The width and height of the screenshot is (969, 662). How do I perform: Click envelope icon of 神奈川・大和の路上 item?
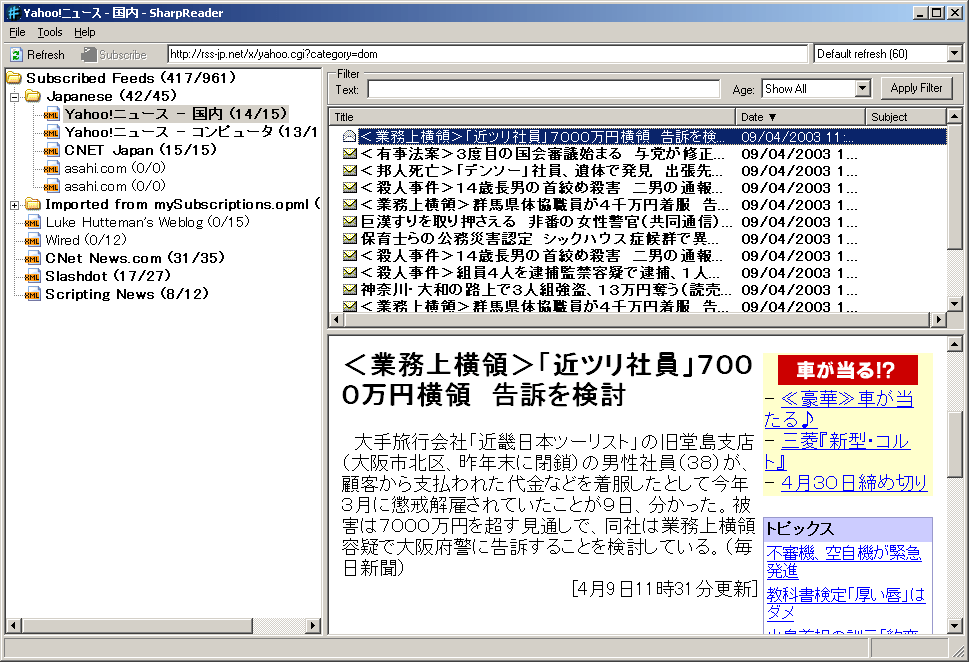[350, 289]
